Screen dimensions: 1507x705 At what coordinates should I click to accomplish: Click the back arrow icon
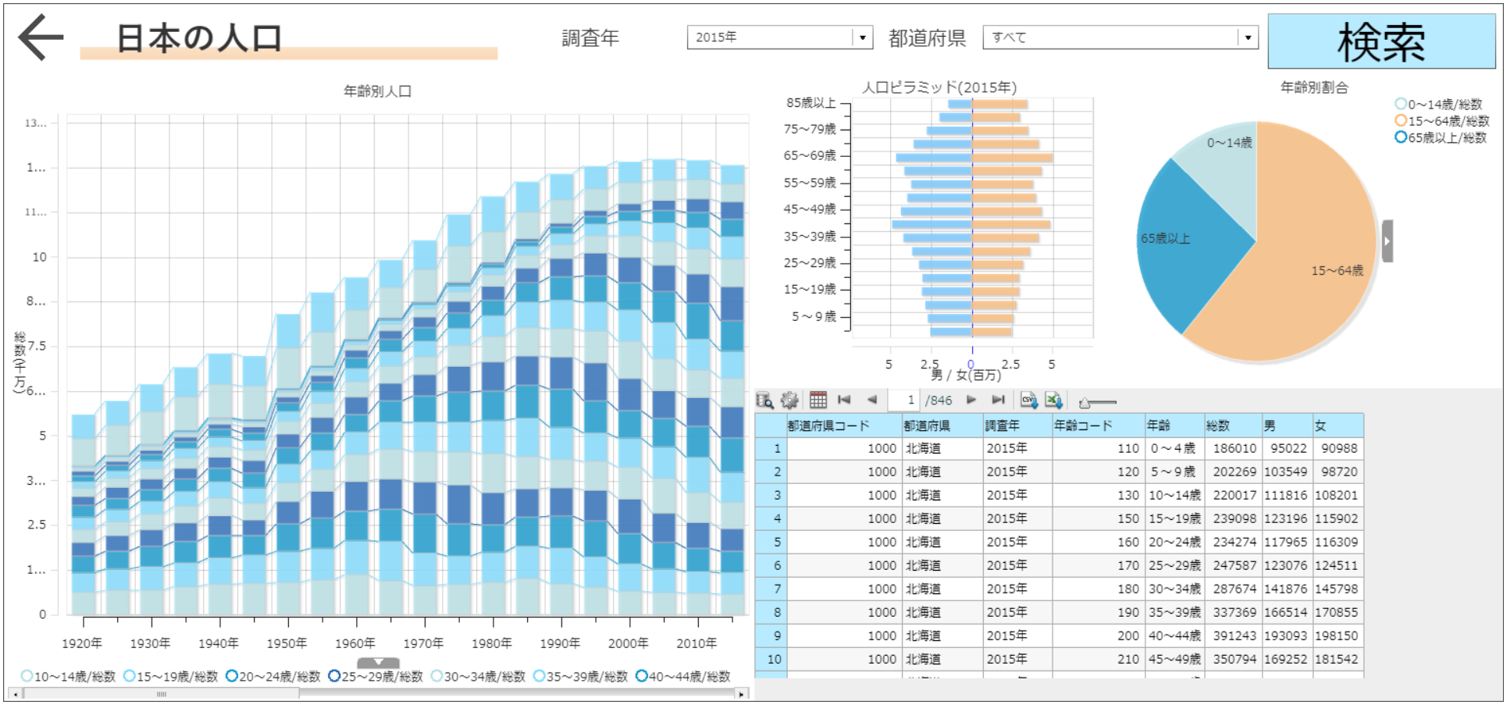tap(41, 38)
